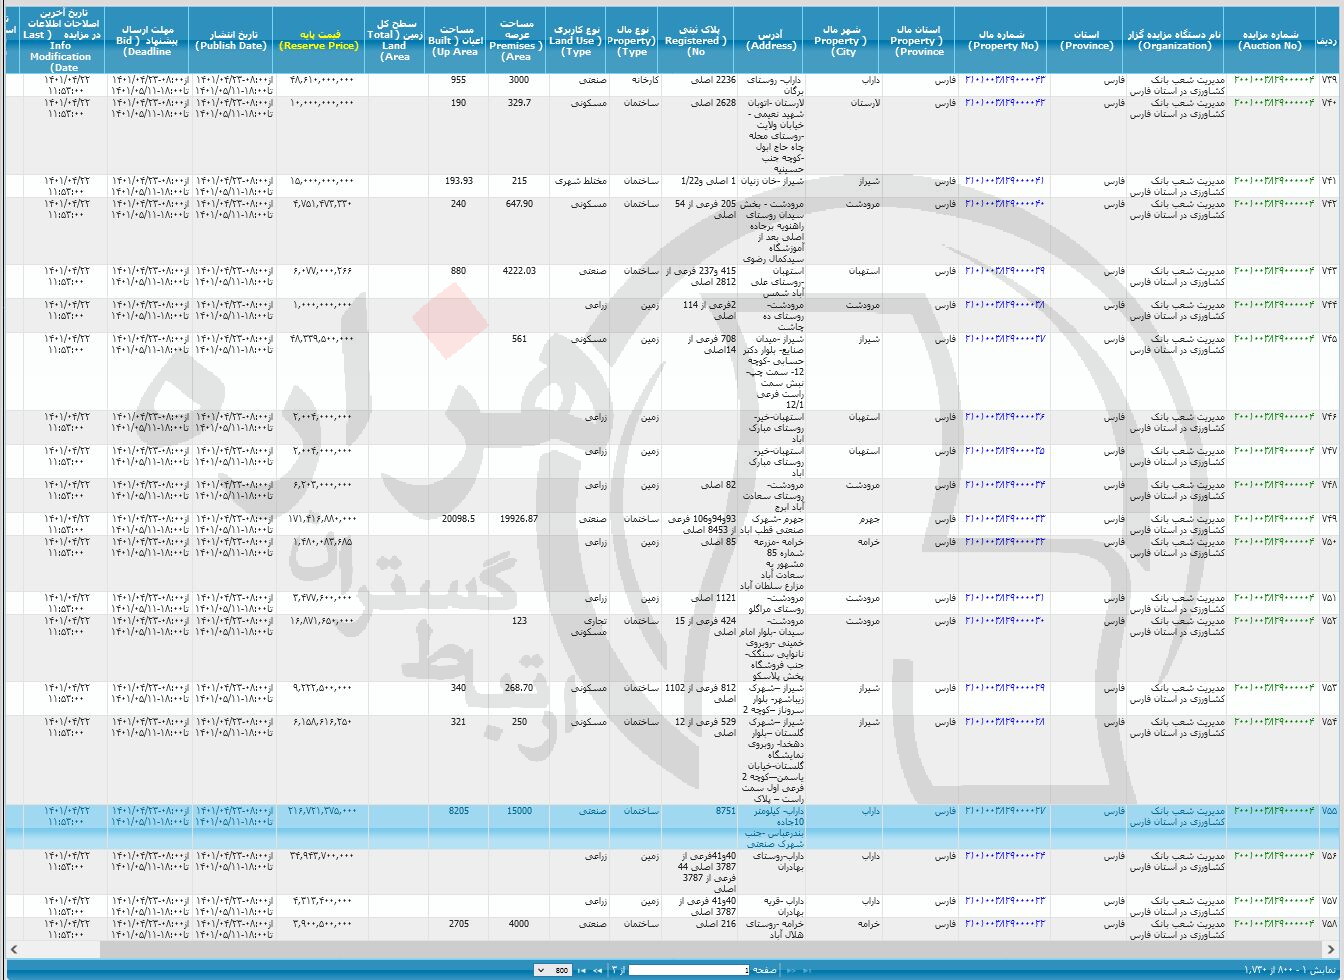
Task: Open the rows-per-page dropdown showing 800
Action: pos(553,970)
